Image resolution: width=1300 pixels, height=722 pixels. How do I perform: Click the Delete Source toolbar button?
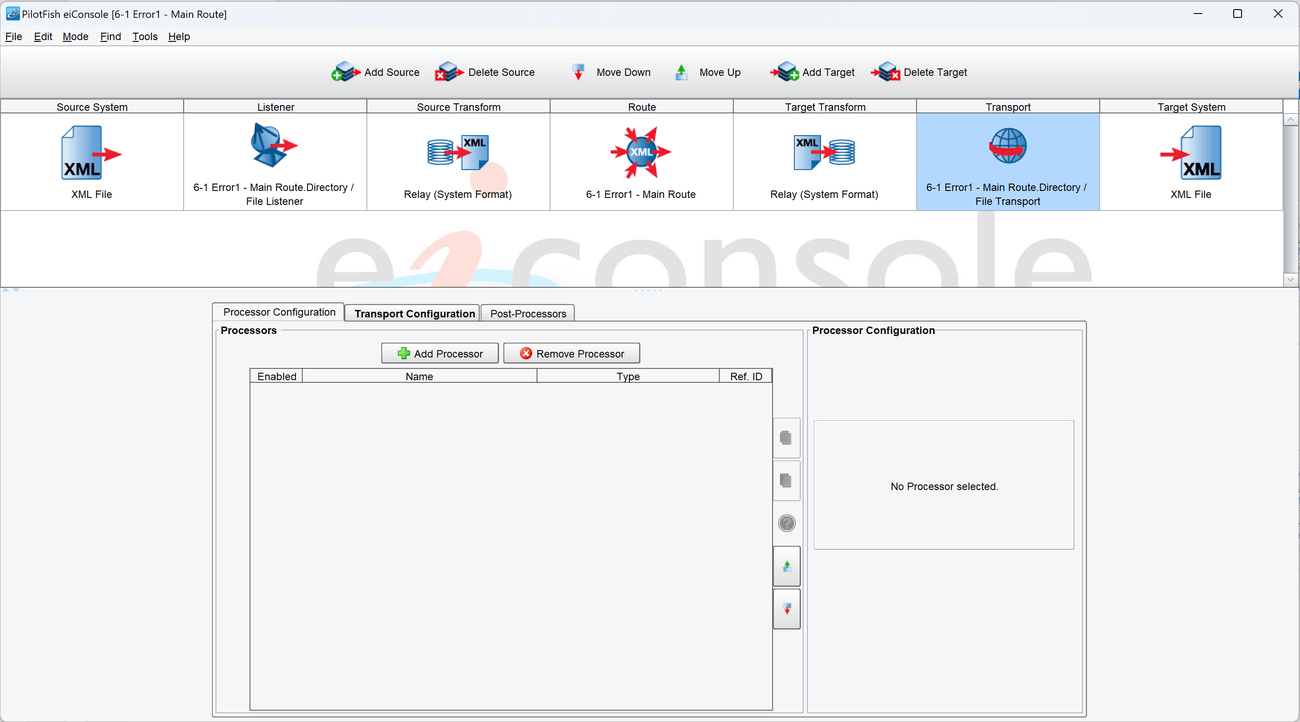[485, 72]
